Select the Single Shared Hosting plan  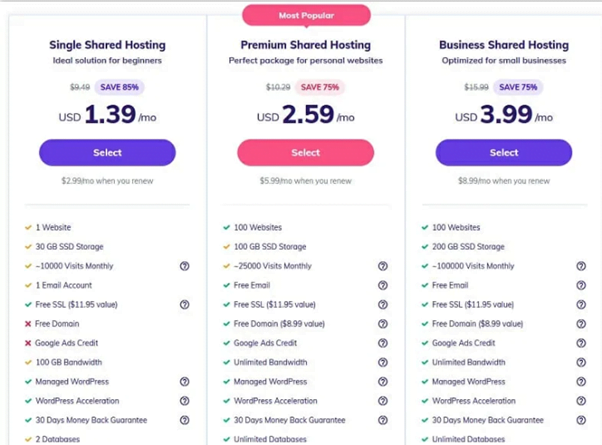click(108, 152)
